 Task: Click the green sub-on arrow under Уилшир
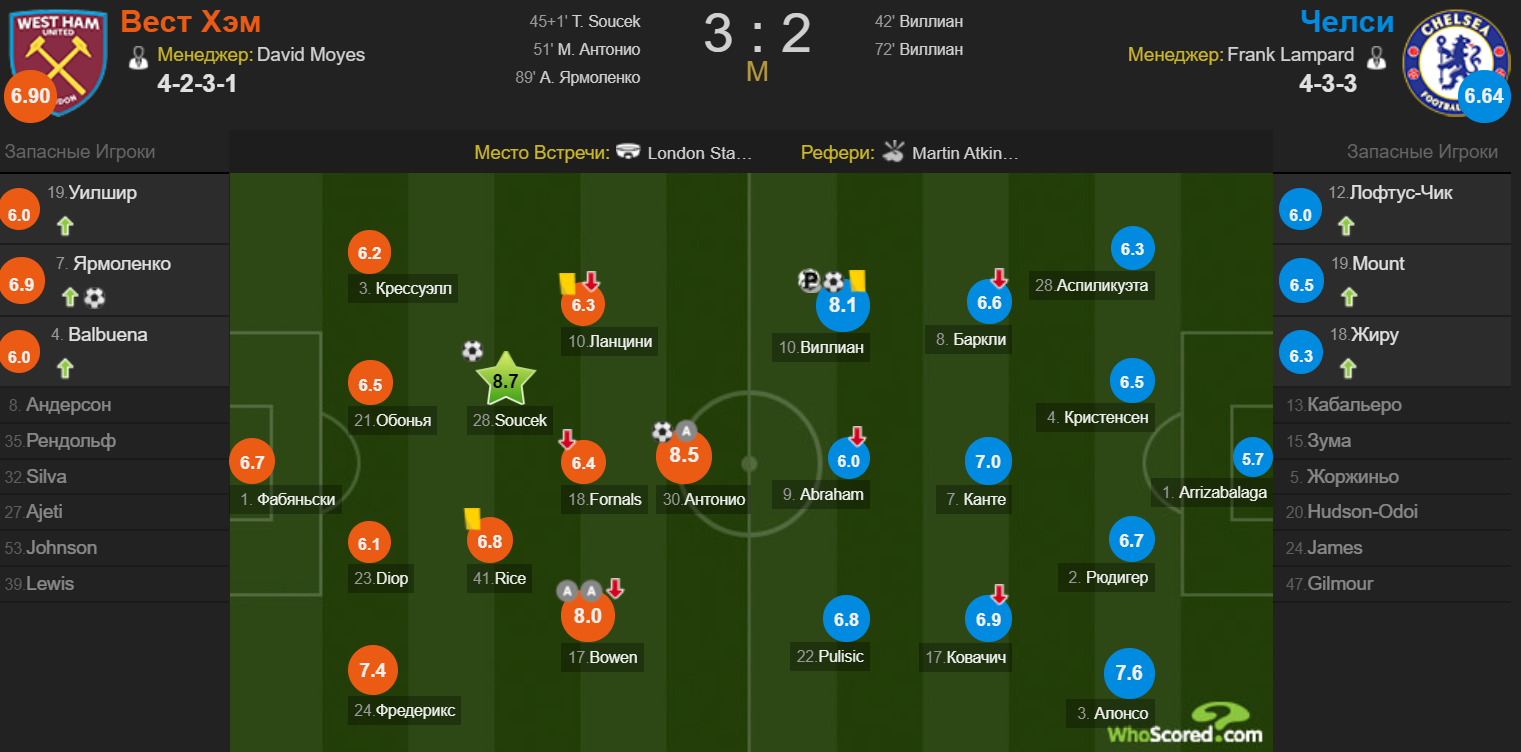[x=65, y=226]
